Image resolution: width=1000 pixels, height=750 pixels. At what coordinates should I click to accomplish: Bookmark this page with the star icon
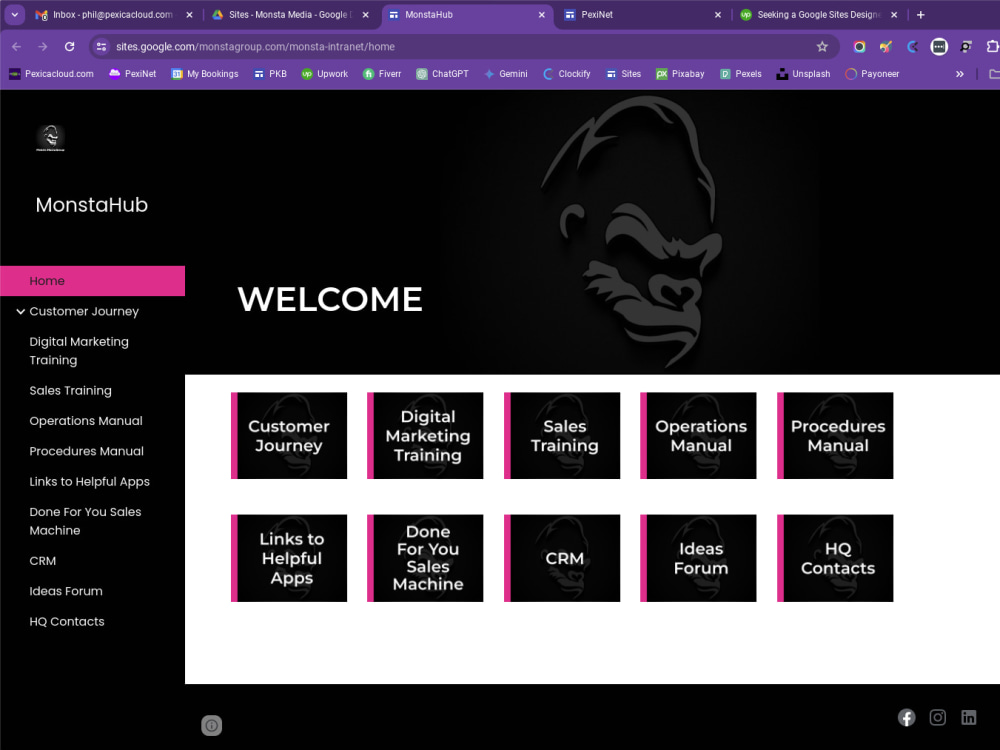click(x=822, y=47)
